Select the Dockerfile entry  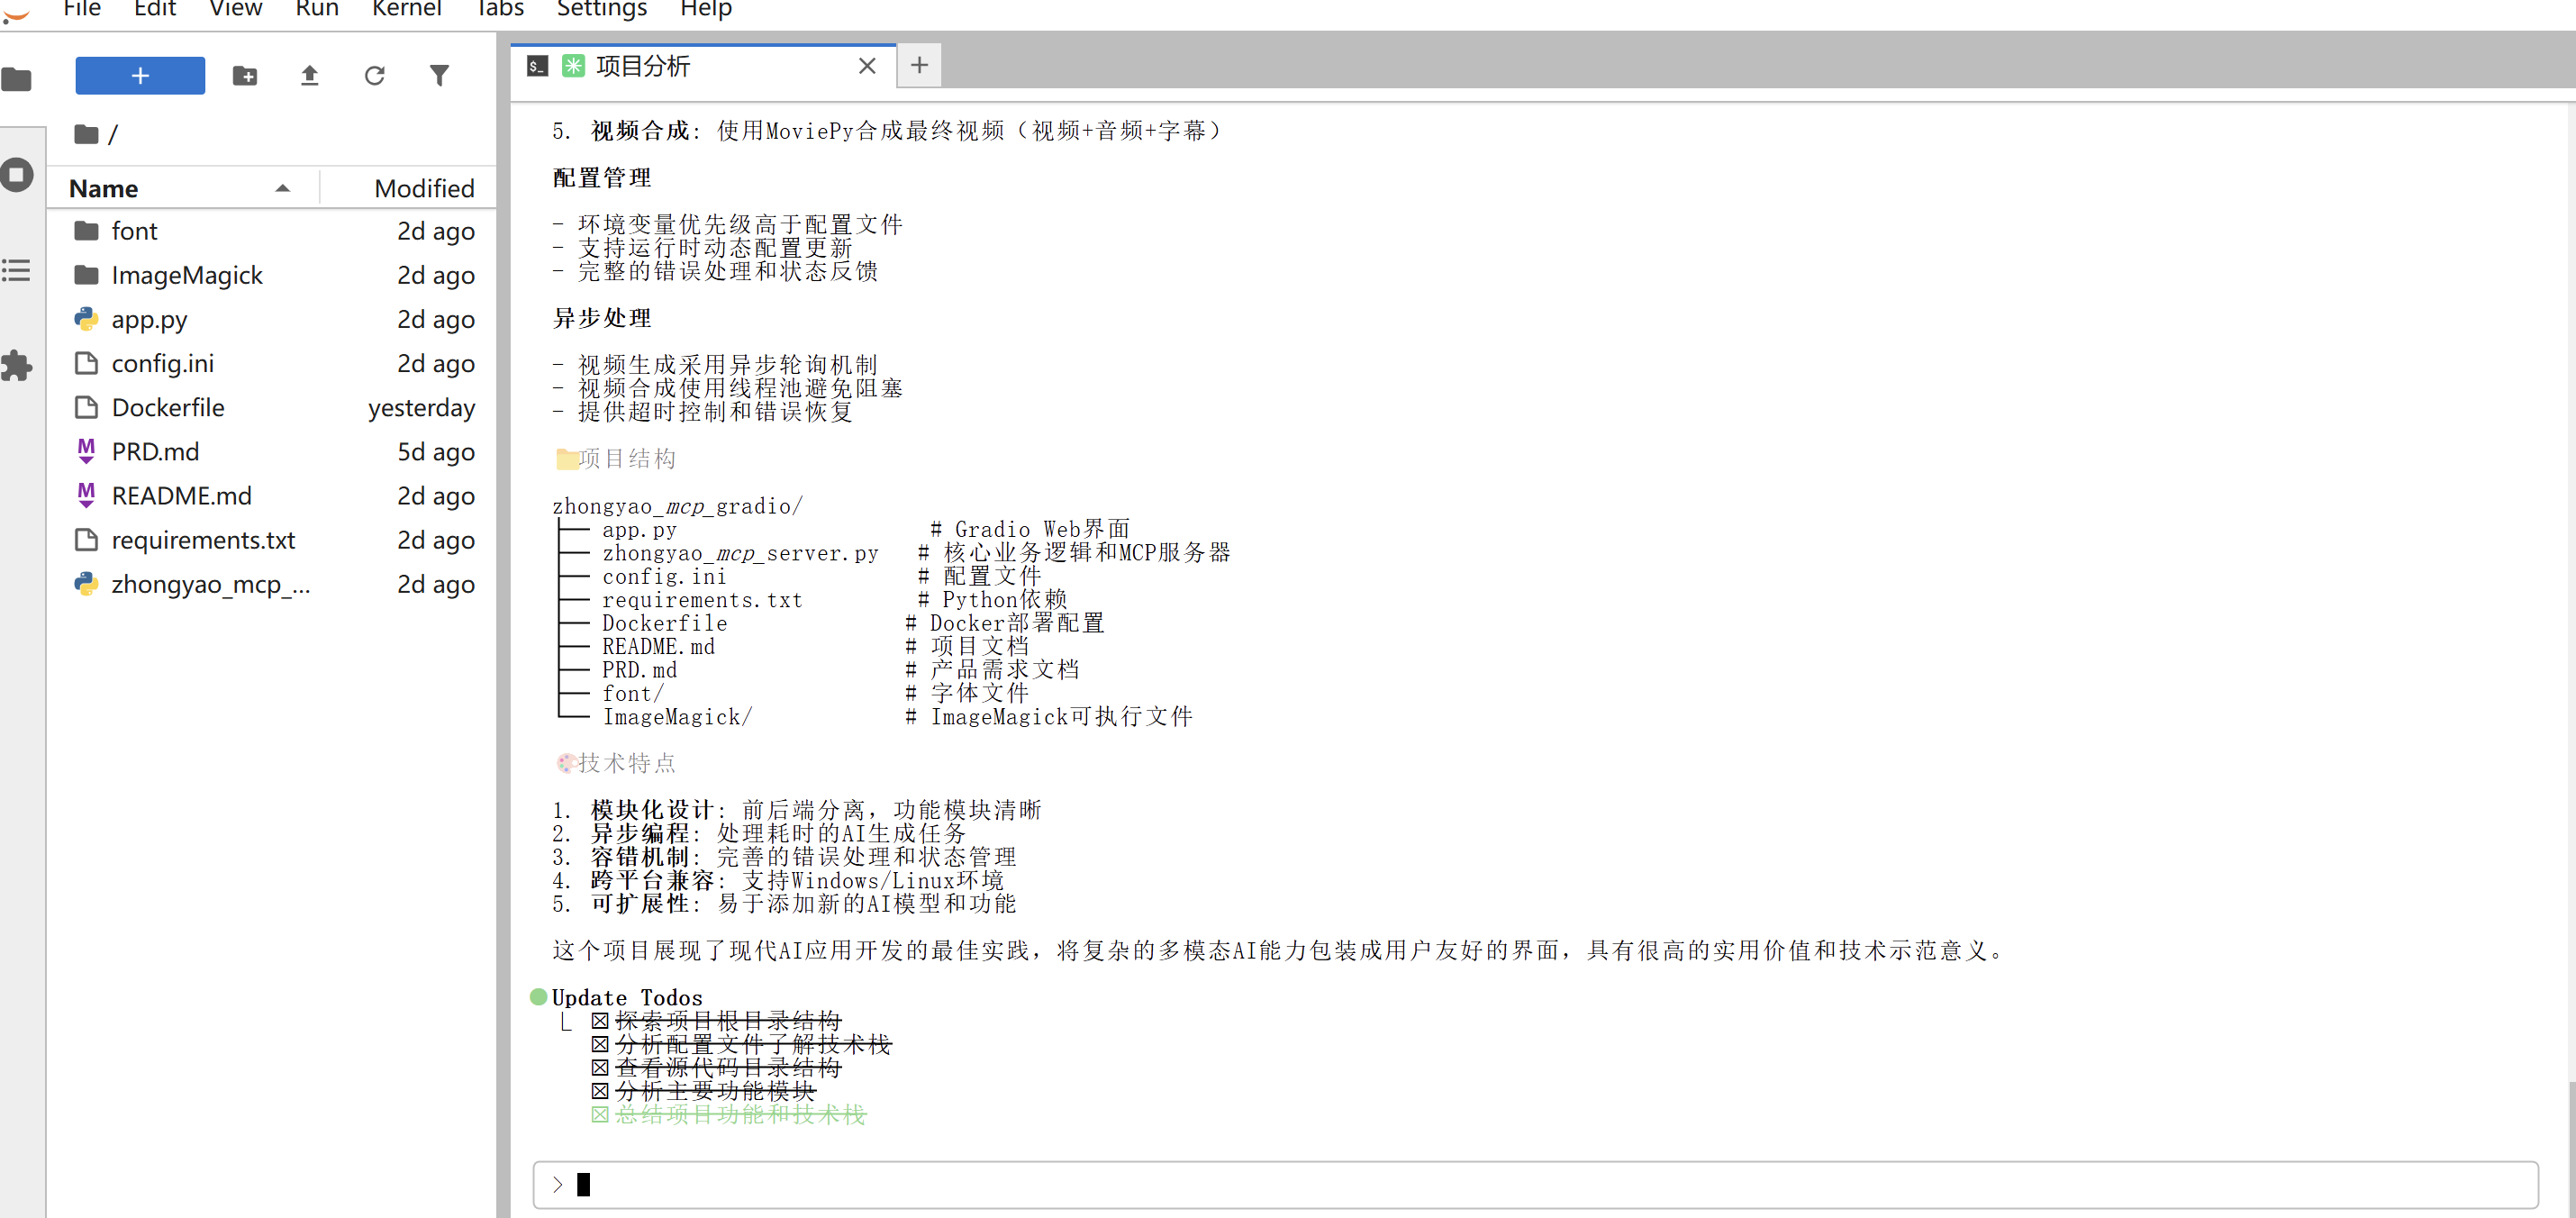[272, 407]
